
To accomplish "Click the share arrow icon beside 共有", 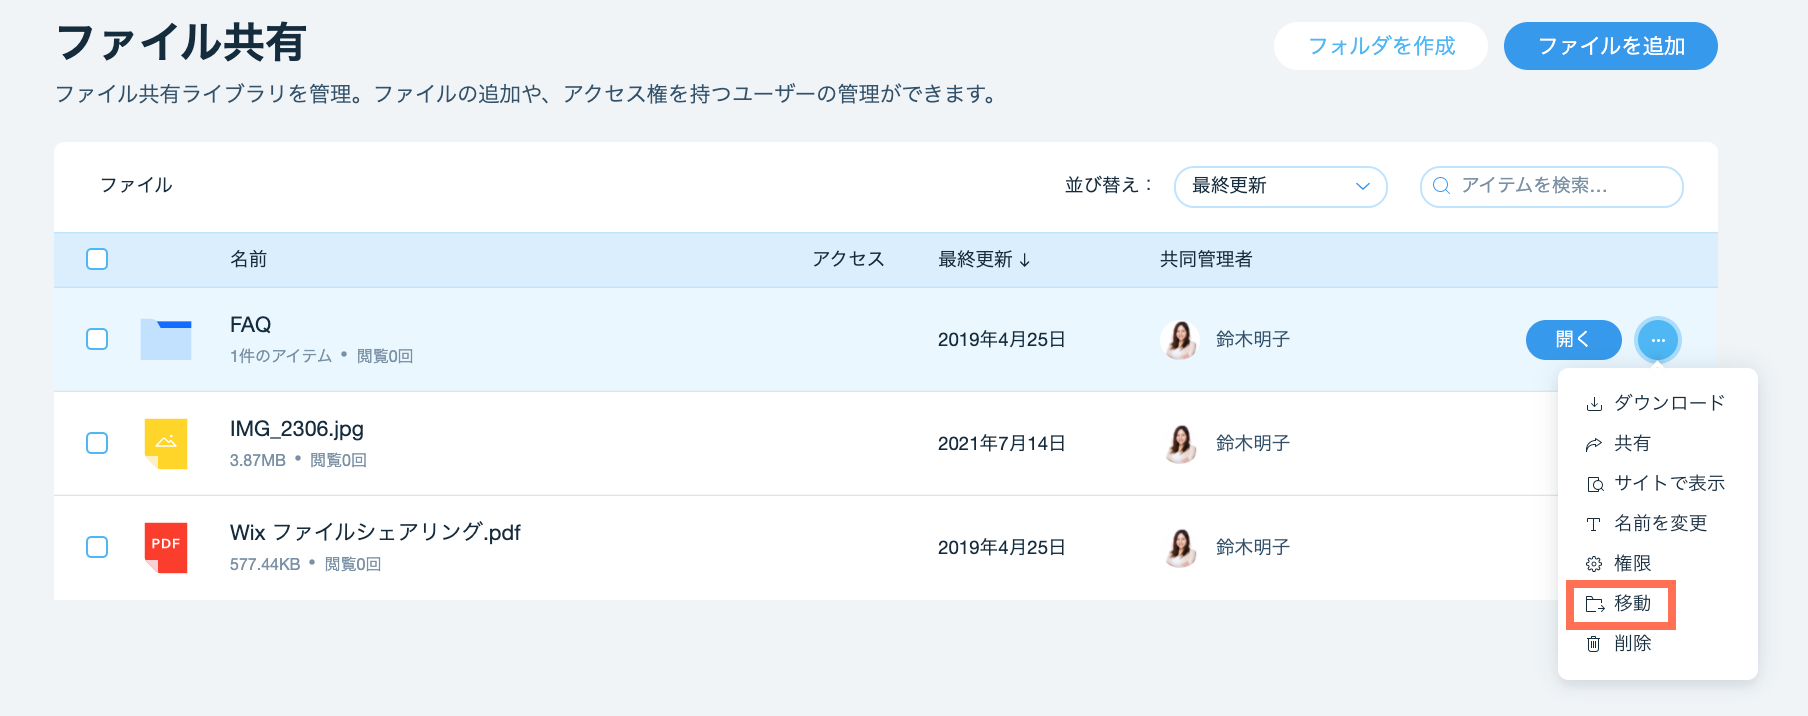I will [1594, 444].
